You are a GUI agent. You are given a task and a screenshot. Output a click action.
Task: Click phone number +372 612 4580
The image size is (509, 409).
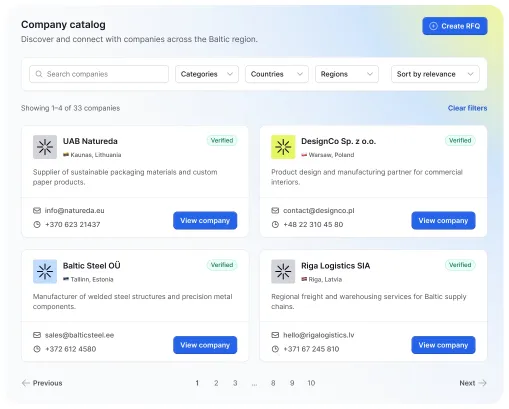pyautogui.click(x=70, y=349)
